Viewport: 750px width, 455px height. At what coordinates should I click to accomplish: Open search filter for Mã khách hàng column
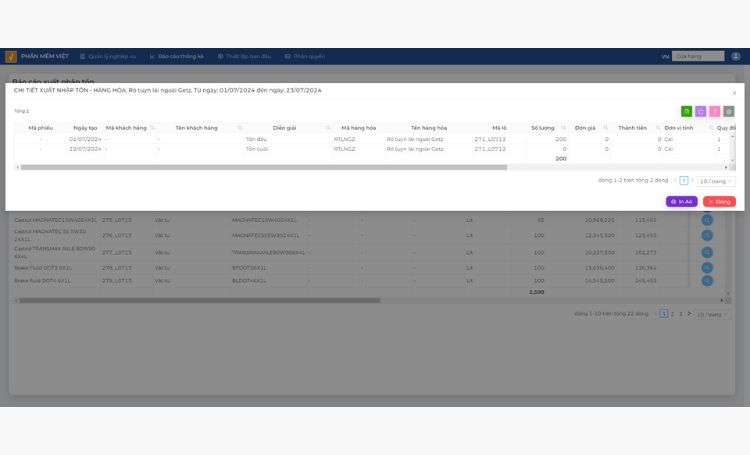tap(152, 128)
